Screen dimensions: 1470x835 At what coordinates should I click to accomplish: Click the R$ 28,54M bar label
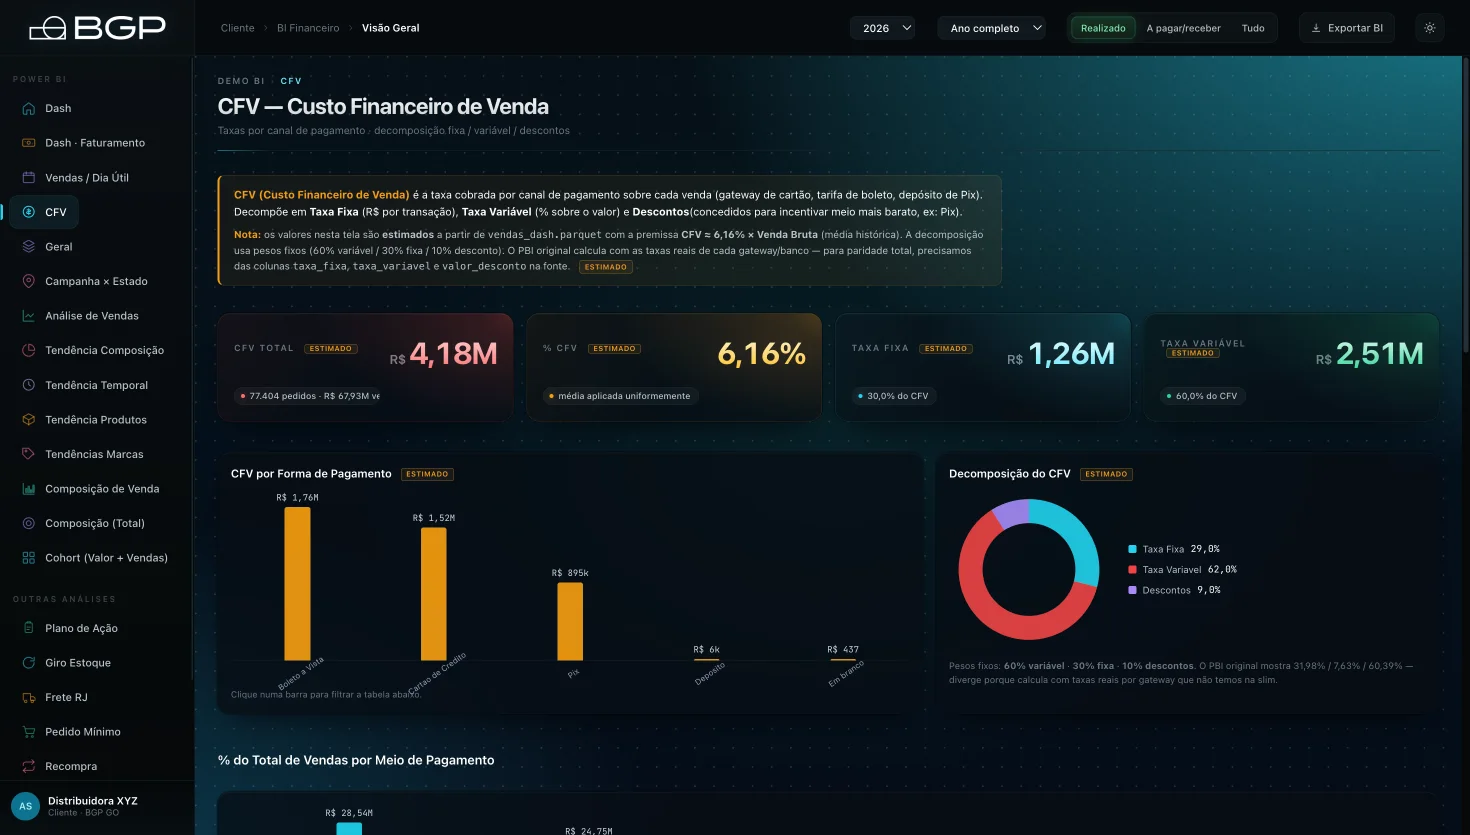pyautogui.click(x=349, y=813)
